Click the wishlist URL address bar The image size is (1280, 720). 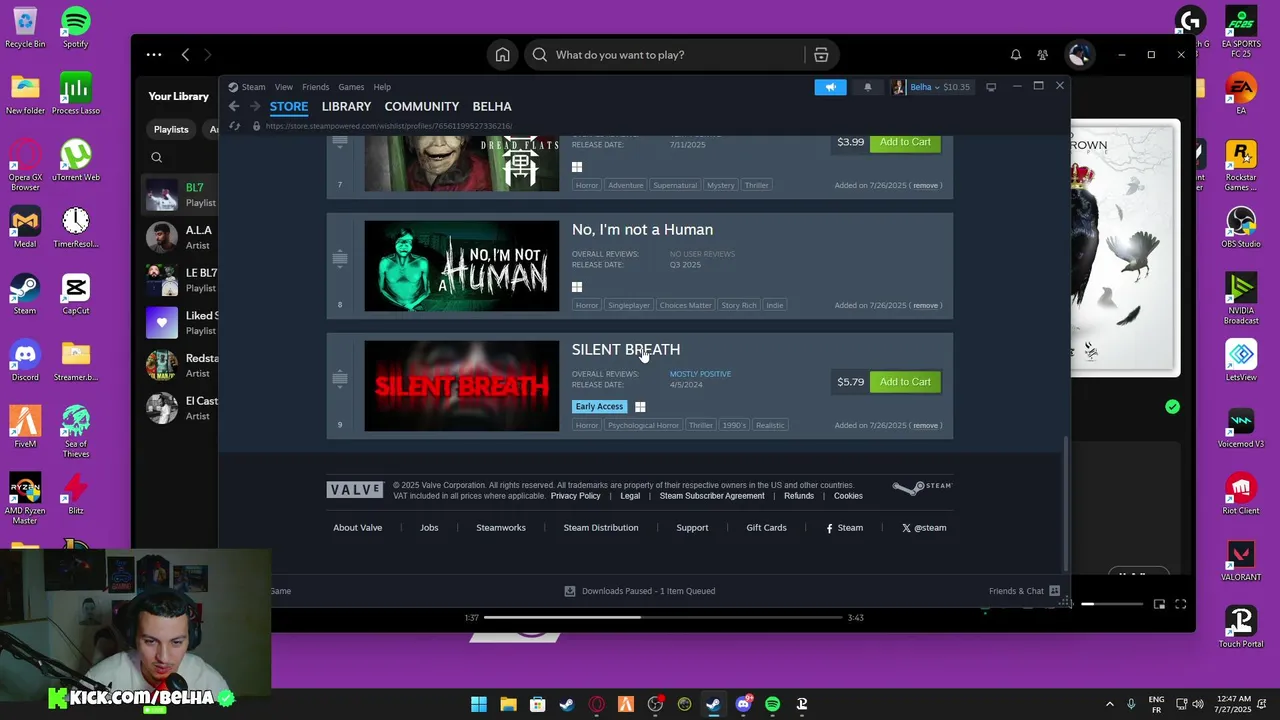point(389,126)
